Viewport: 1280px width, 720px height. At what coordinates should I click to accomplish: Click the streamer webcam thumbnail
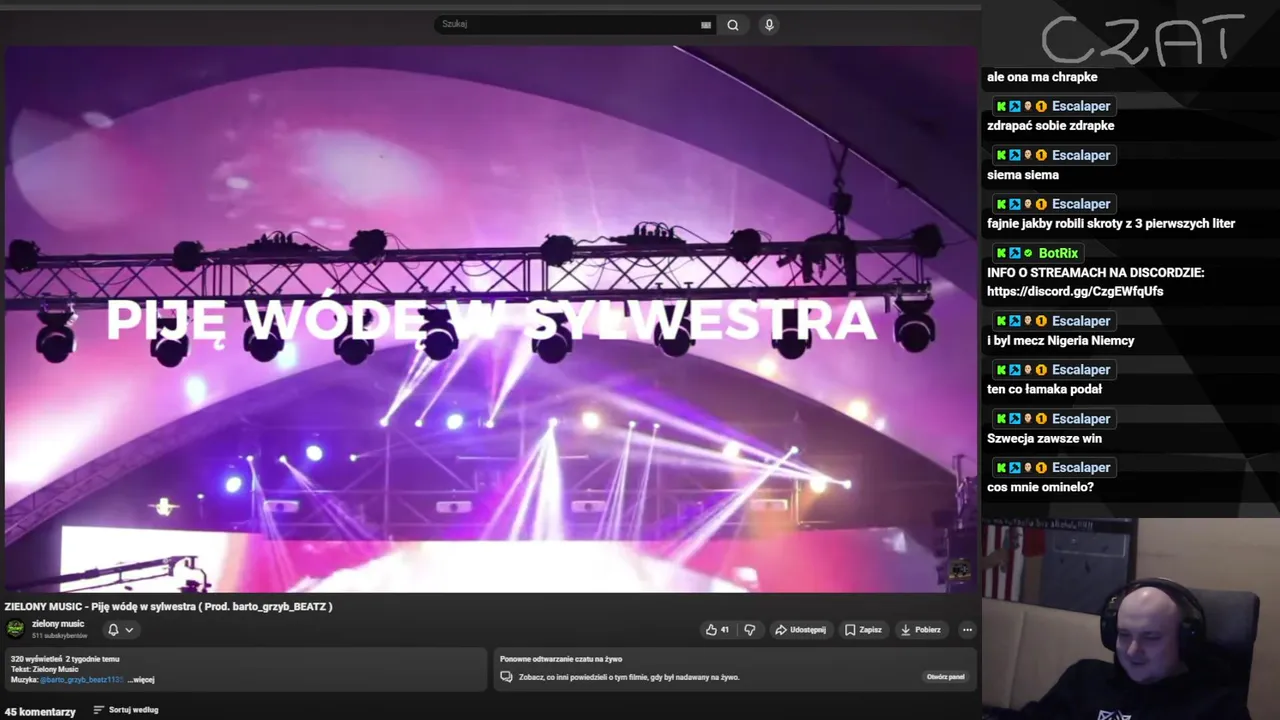pyautogui.click(x=1130, y=619)
